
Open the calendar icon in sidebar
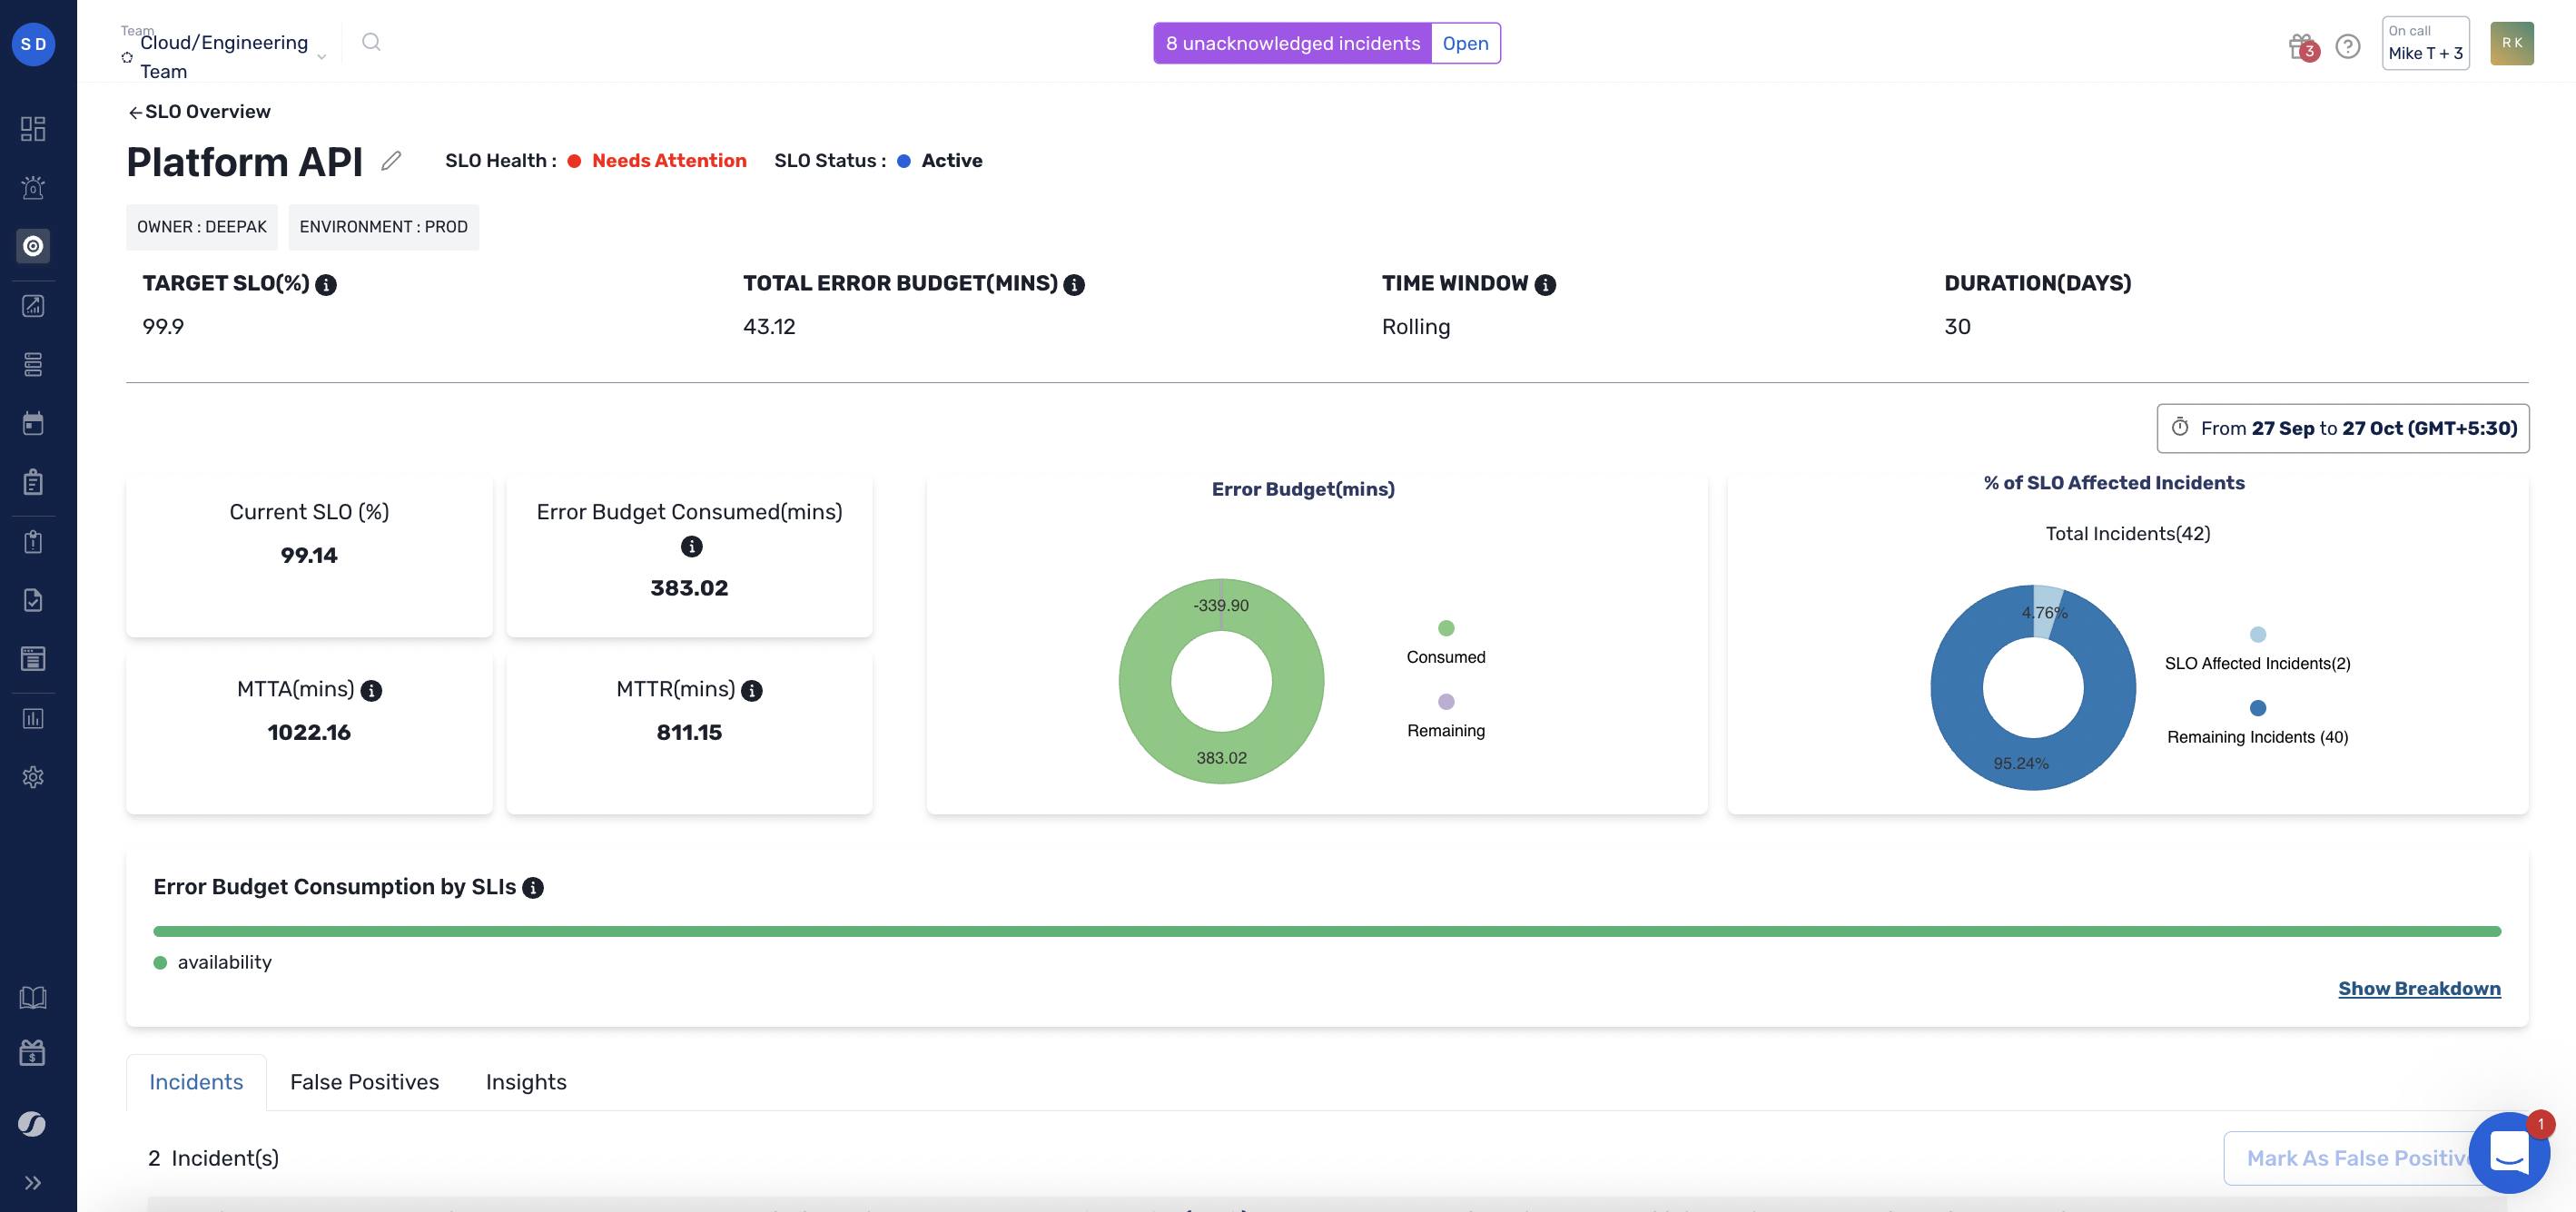tap(33, 423)
